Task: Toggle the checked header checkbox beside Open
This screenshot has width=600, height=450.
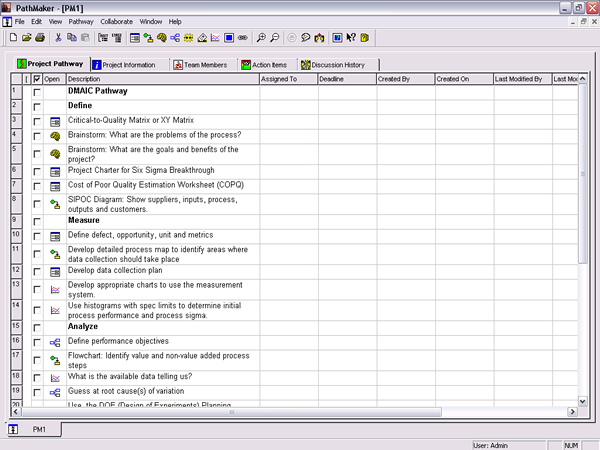Action: [37, 79]
